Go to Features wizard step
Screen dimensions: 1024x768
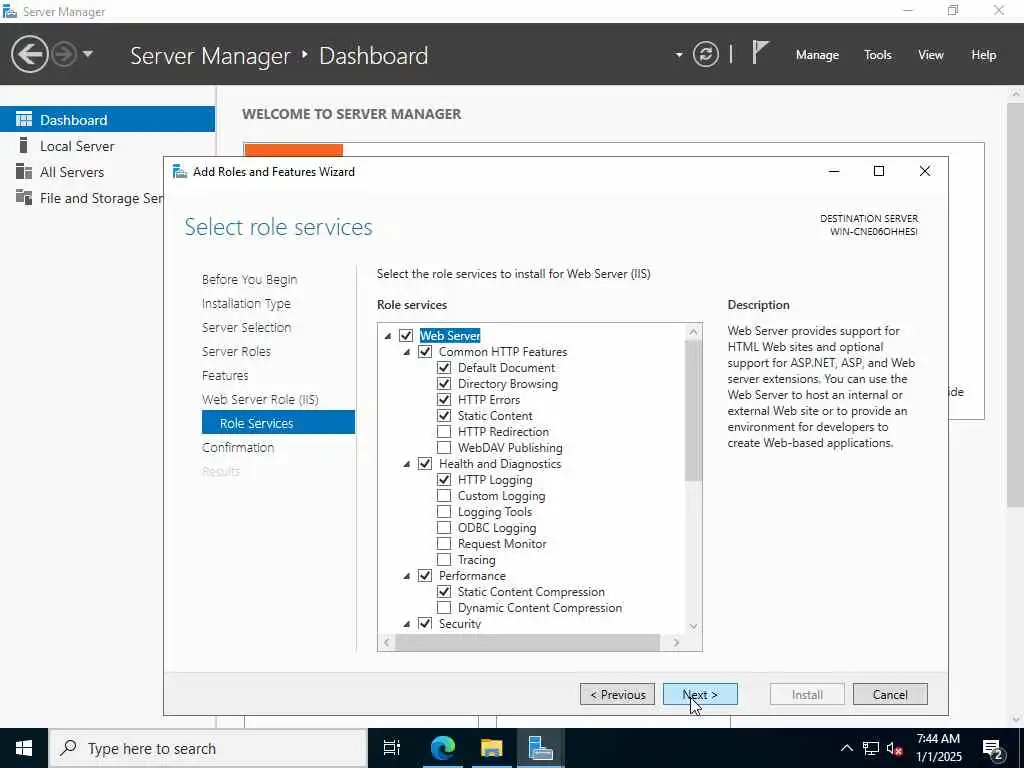pos(225,376)
